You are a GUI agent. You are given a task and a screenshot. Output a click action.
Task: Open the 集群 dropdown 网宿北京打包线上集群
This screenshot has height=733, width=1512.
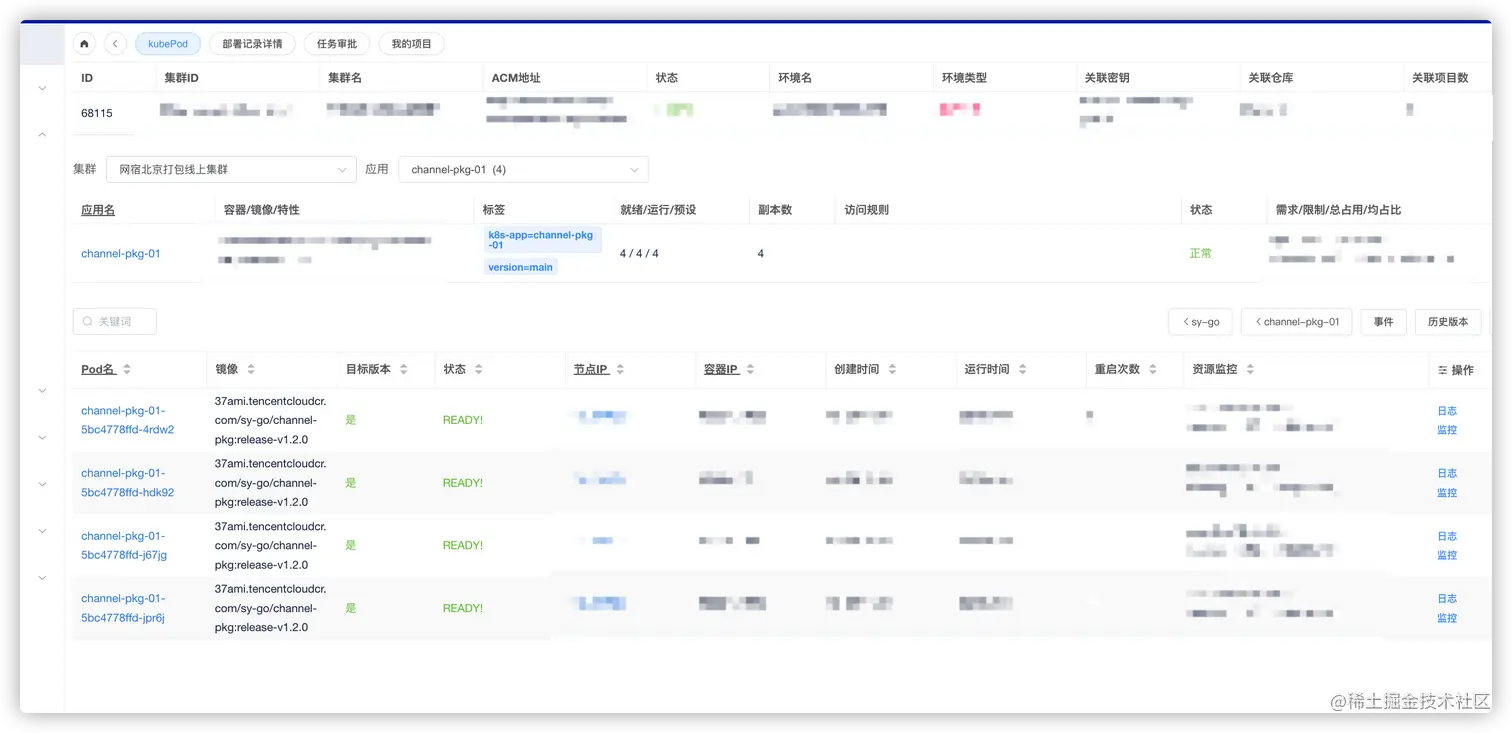click(x=231, y=169)
